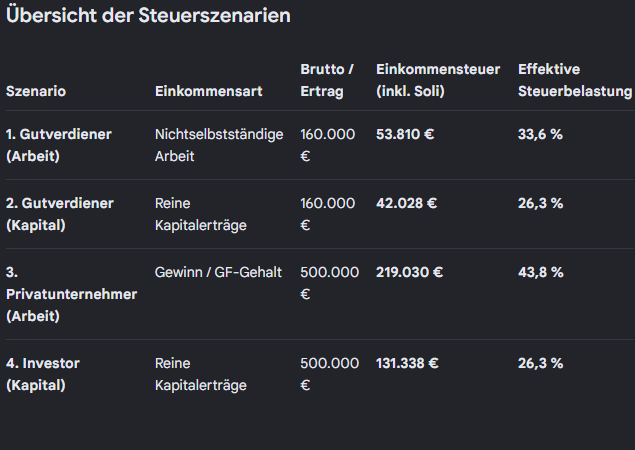This screenshot has width=635, height=450.
Task: Select the 3. Privatunternehmer (Arbeit) cell
Action: tap(71, 294)
